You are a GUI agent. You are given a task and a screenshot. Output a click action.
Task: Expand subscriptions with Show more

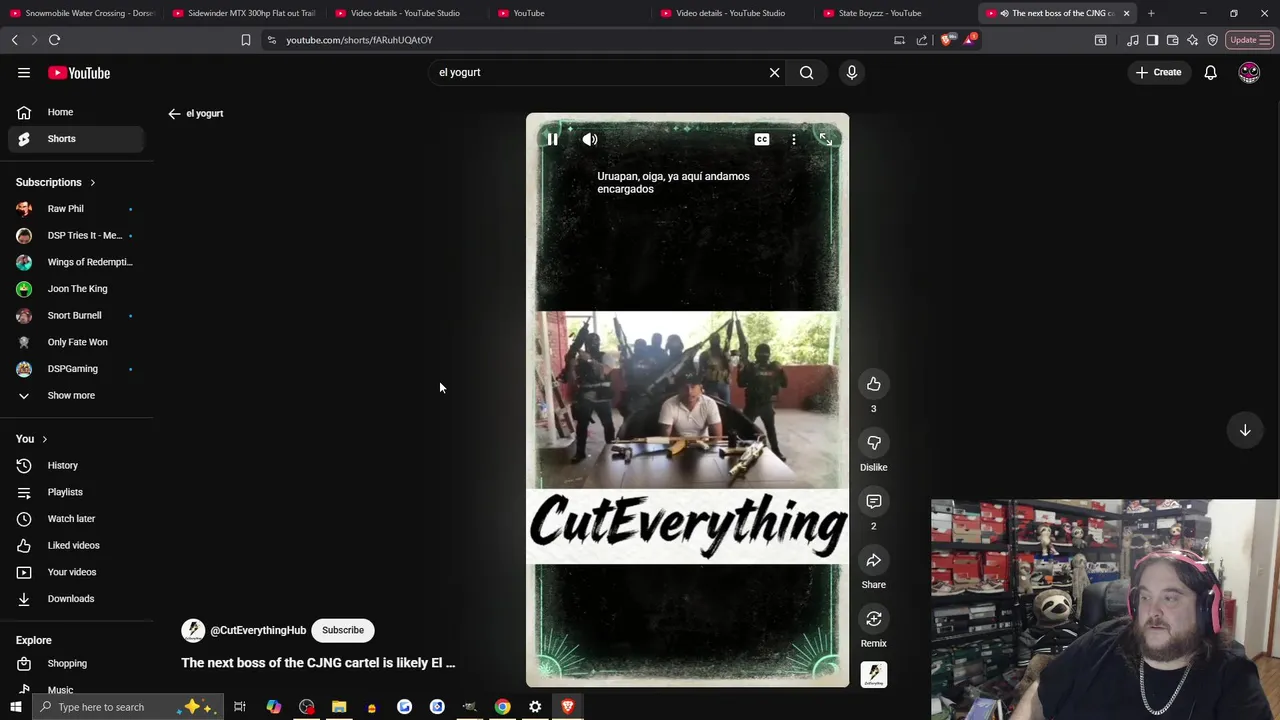(76, 395)
